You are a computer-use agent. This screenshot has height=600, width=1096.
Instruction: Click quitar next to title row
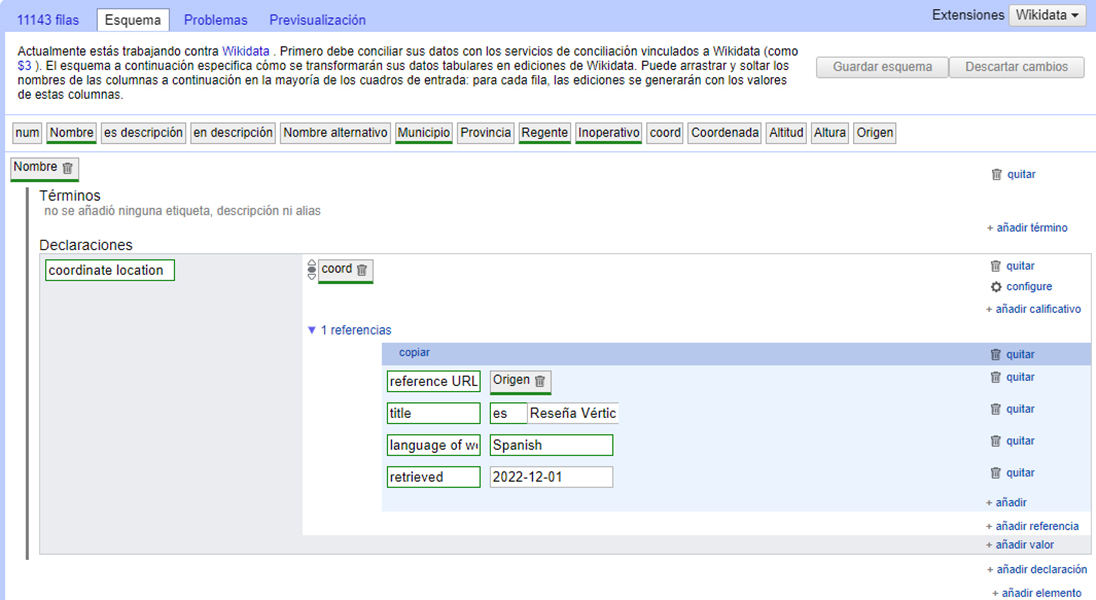pyautogui.click(x=1012, y=409)
